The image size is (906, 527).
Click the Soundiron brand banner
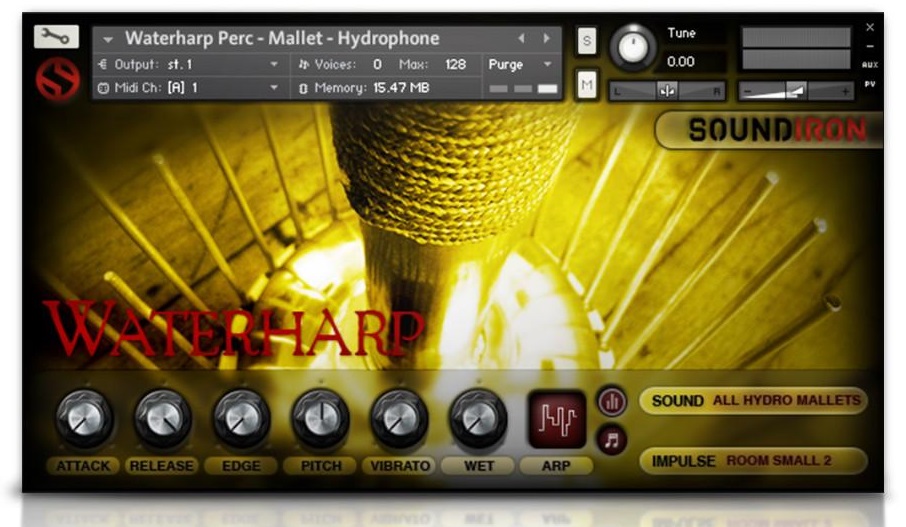point(768,129)
